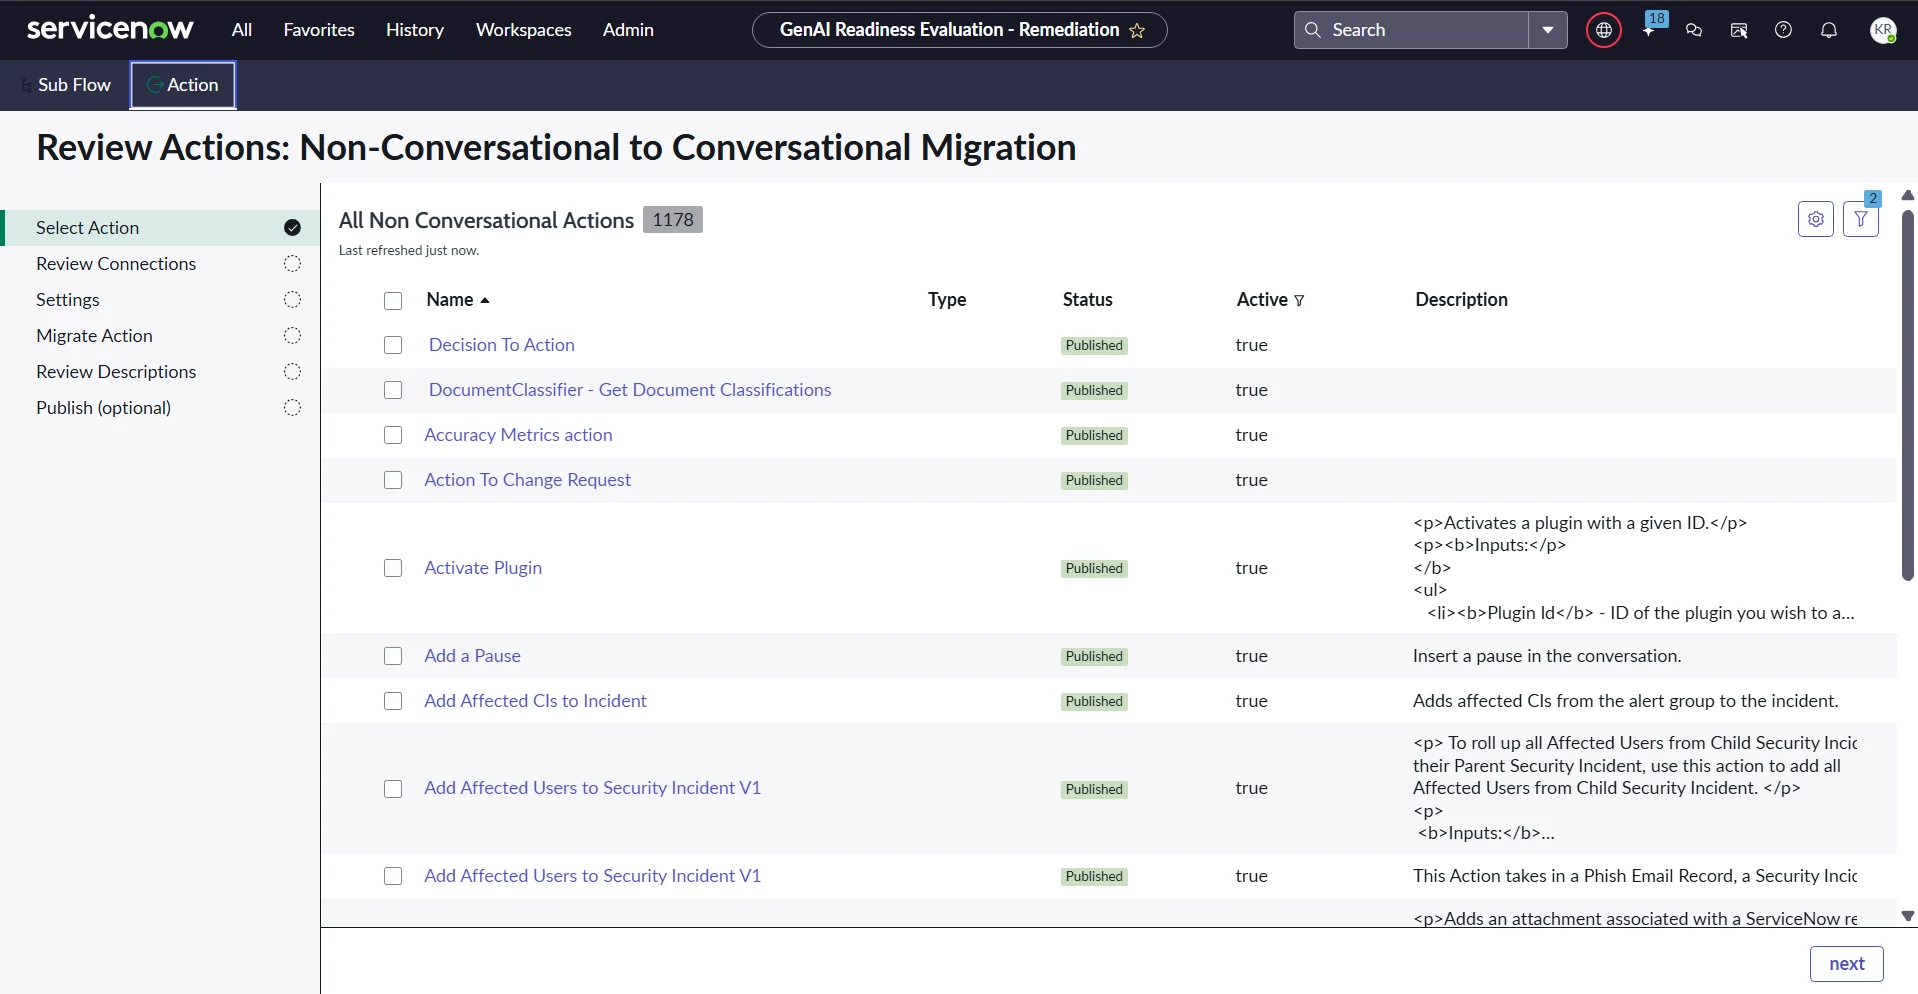Click the ServiceNow logo

[110, 29]
